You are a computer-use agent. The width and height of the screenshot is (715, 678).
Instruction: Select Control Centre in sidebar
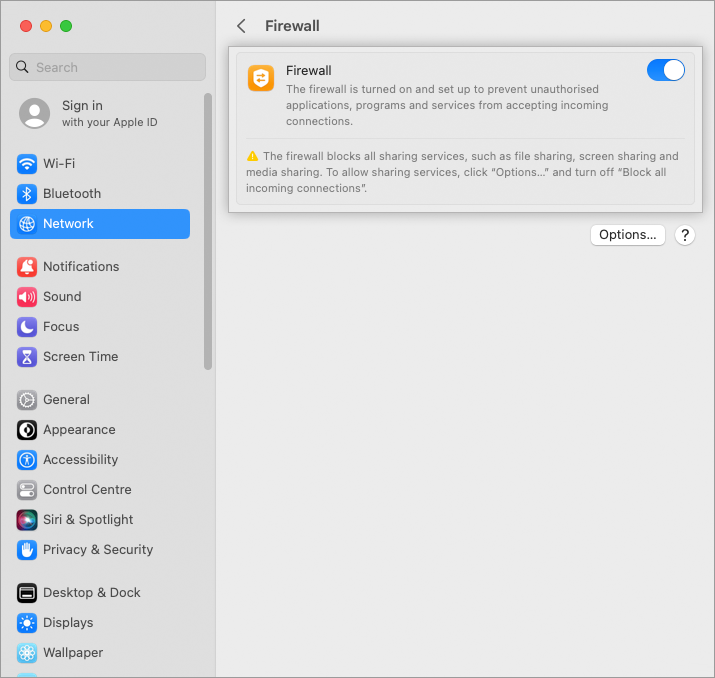coord(87,489)
